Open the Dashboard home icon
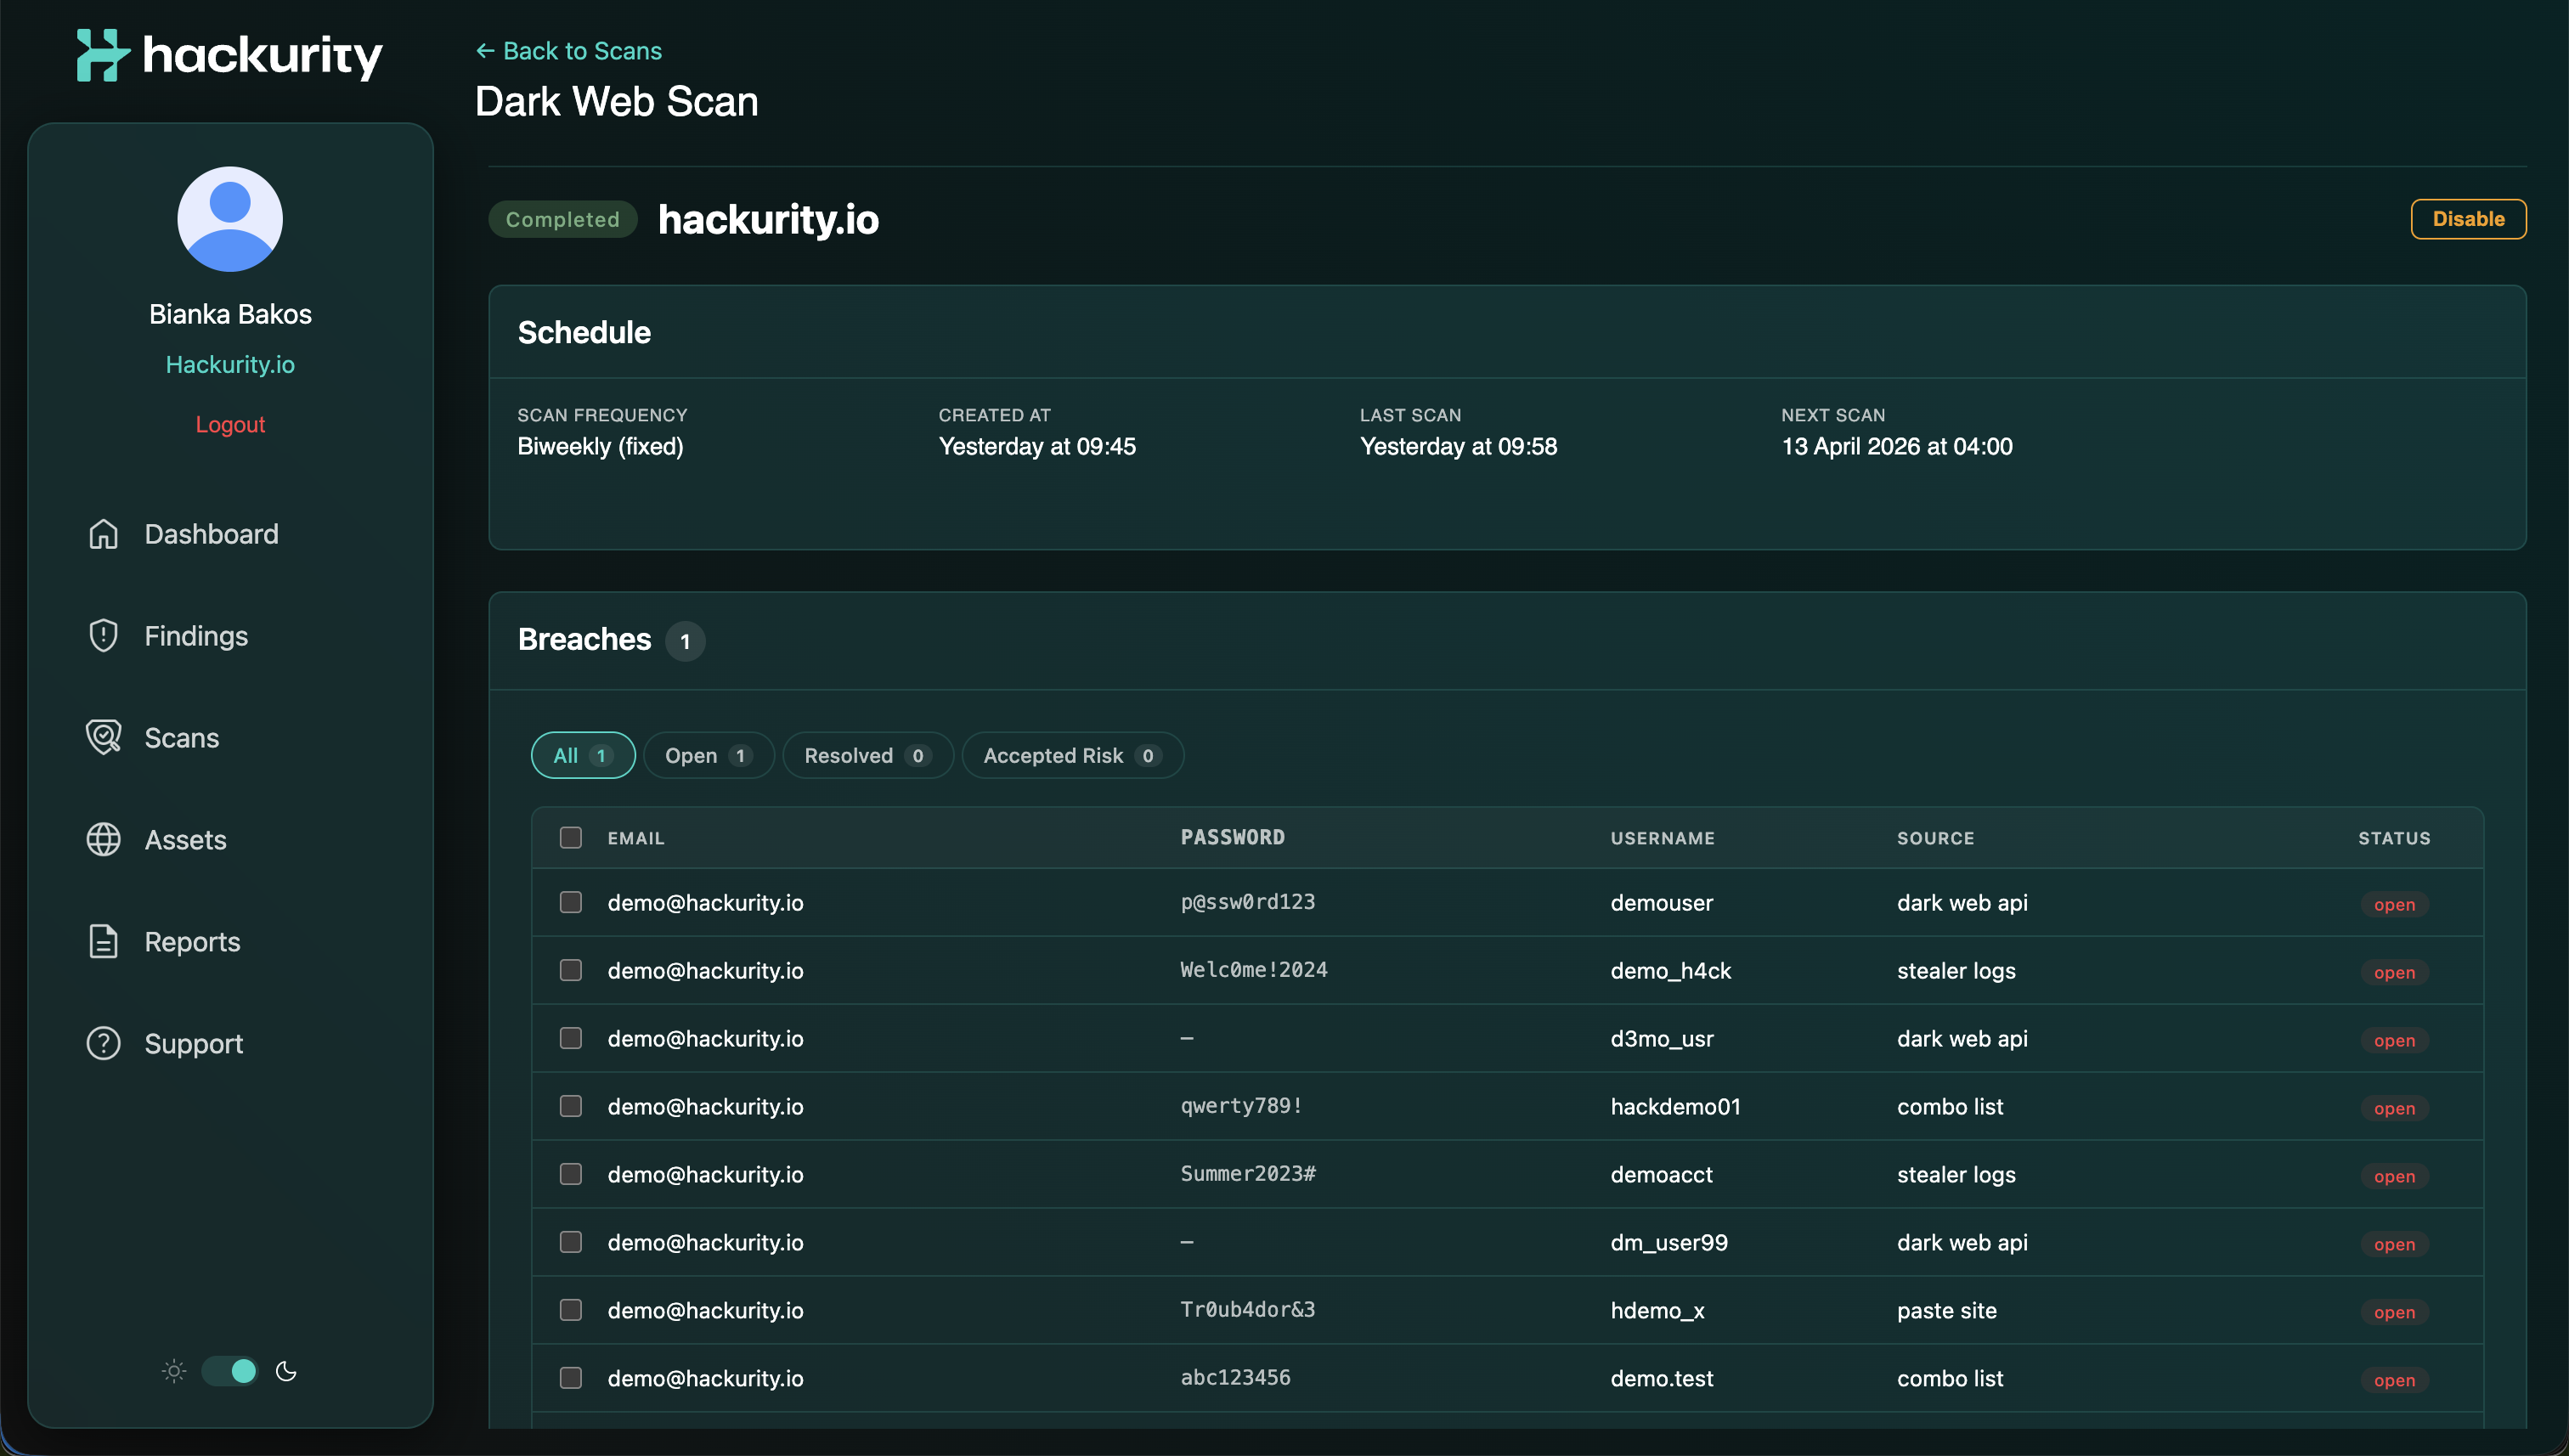This screenshot has width=2569, height=1456. pos(104,534)
